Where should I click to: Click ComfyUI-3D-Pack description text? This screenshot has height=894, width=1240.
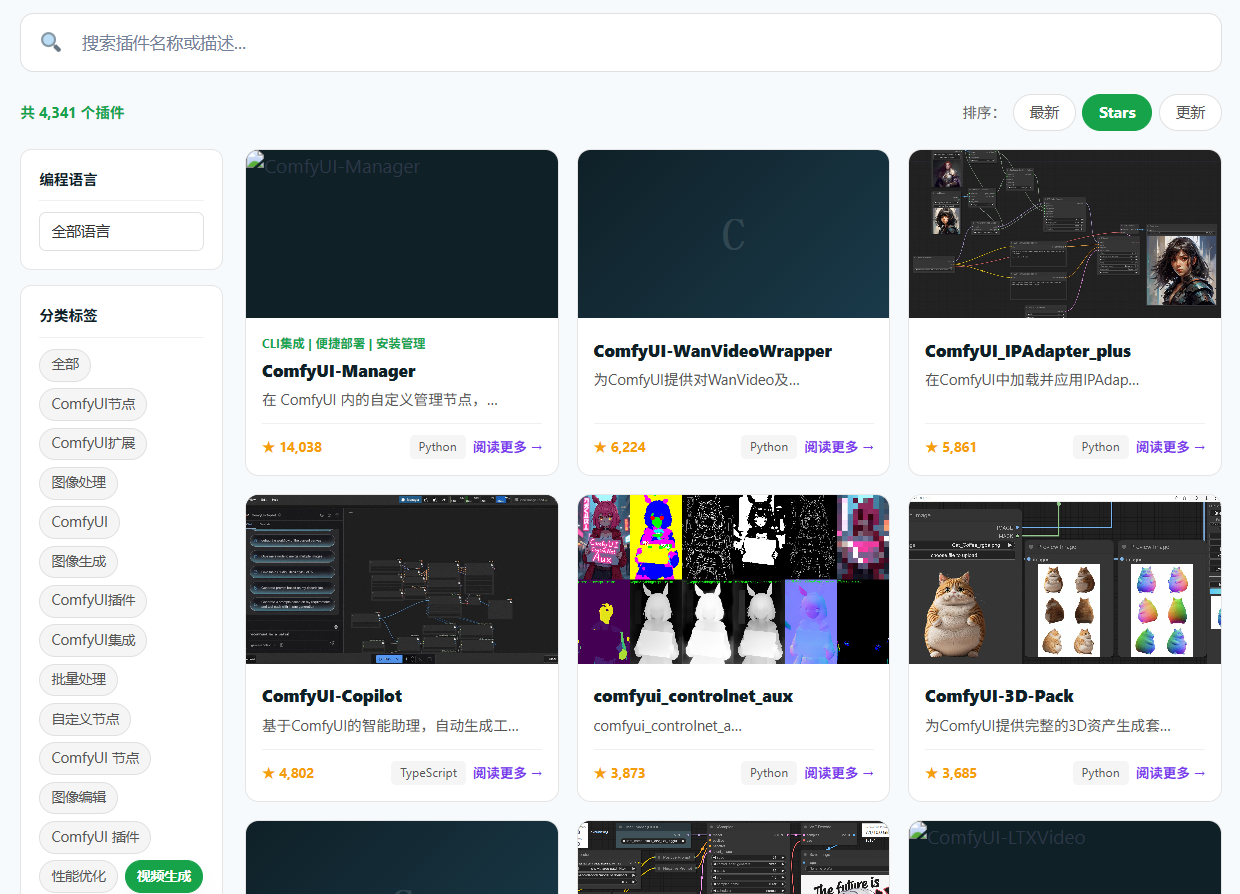1048,726
